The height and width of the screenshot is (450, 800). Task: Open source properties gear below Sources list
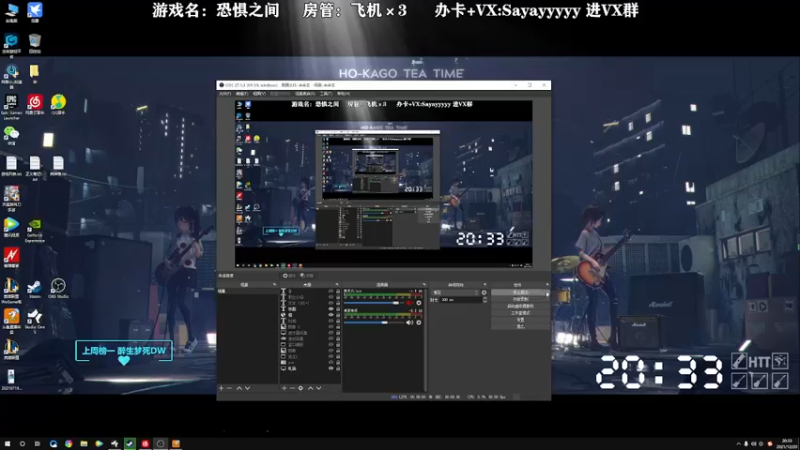click(x=301, y=388)
